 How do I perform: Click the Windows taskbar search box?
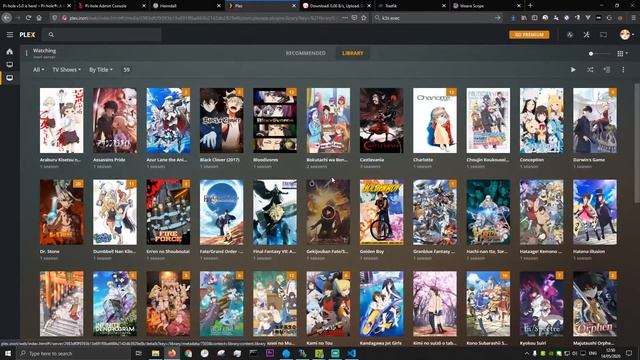73,353
